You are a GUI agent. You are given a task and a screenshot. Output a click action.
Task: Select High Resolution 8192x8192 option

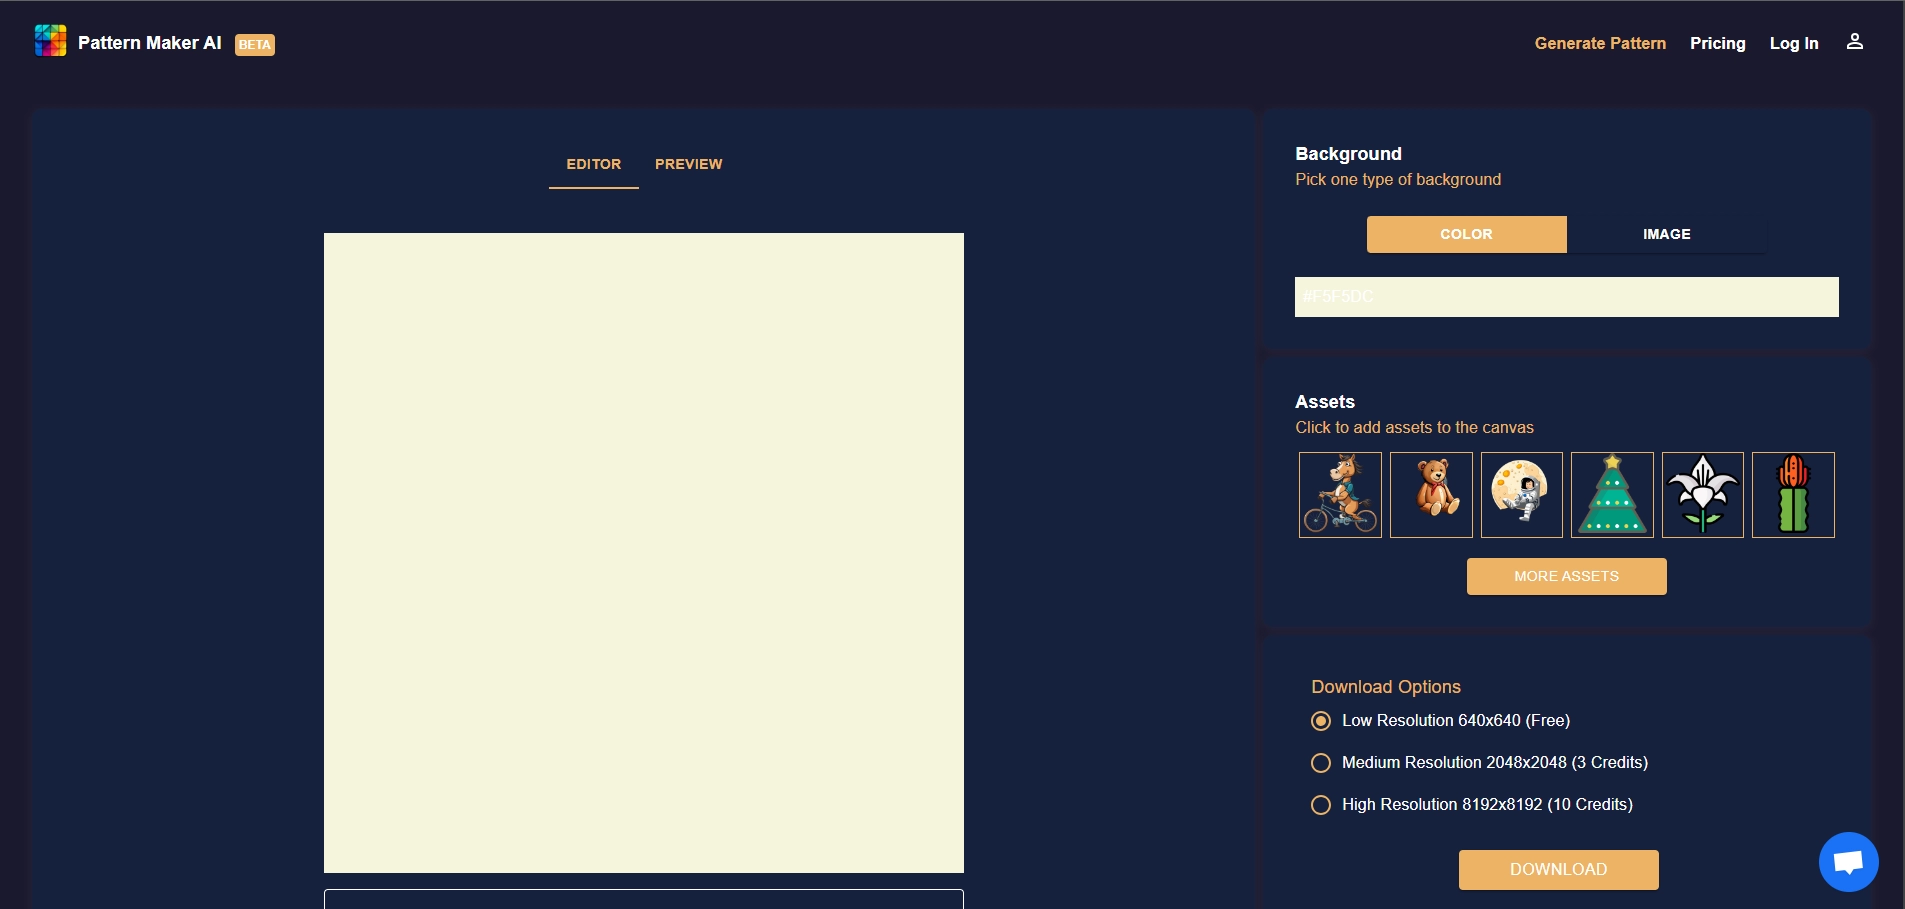pos(1321,805)
